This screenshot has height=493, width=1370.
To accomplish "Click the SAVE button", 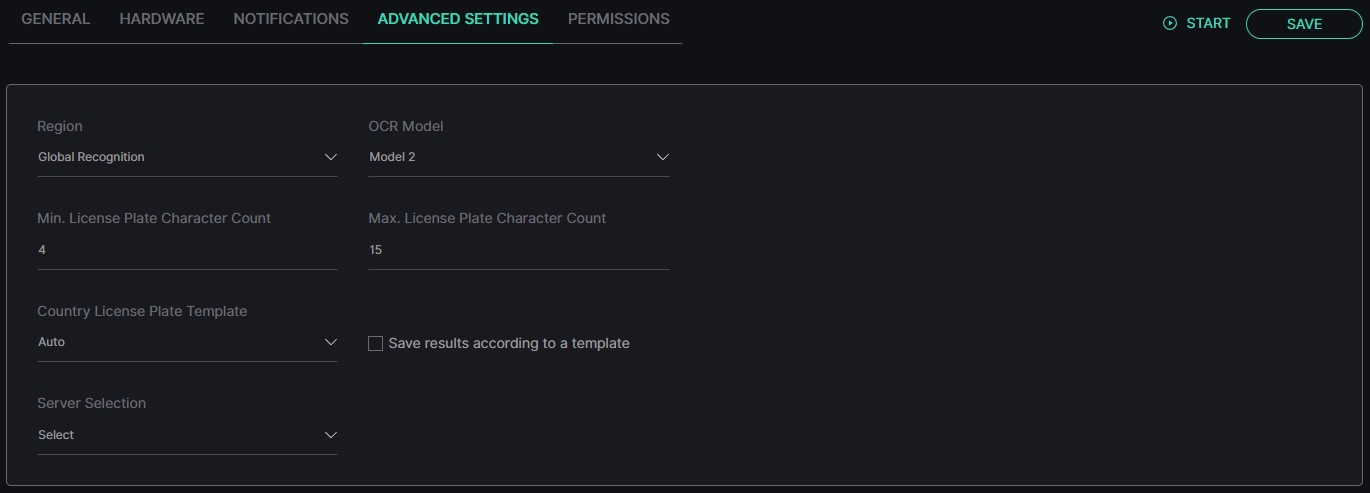I will click(x=1304, y=24).
